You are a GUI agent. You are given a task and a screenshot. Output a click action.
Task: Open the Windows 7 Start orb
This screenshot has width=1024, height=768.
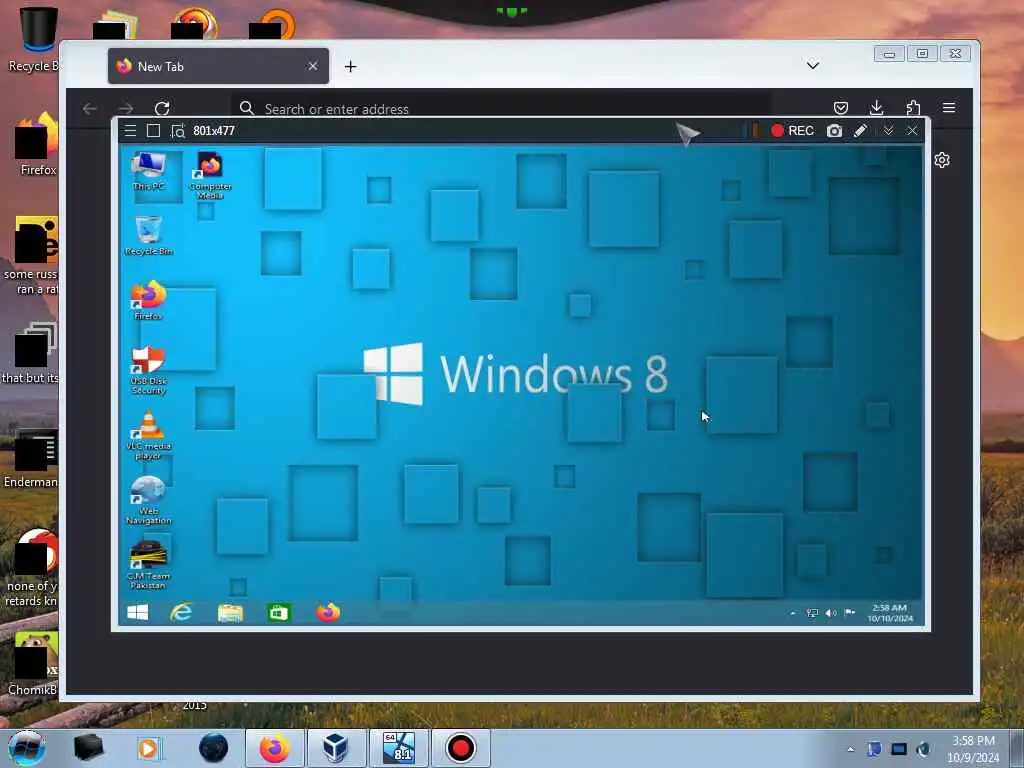tap(26, 748)
